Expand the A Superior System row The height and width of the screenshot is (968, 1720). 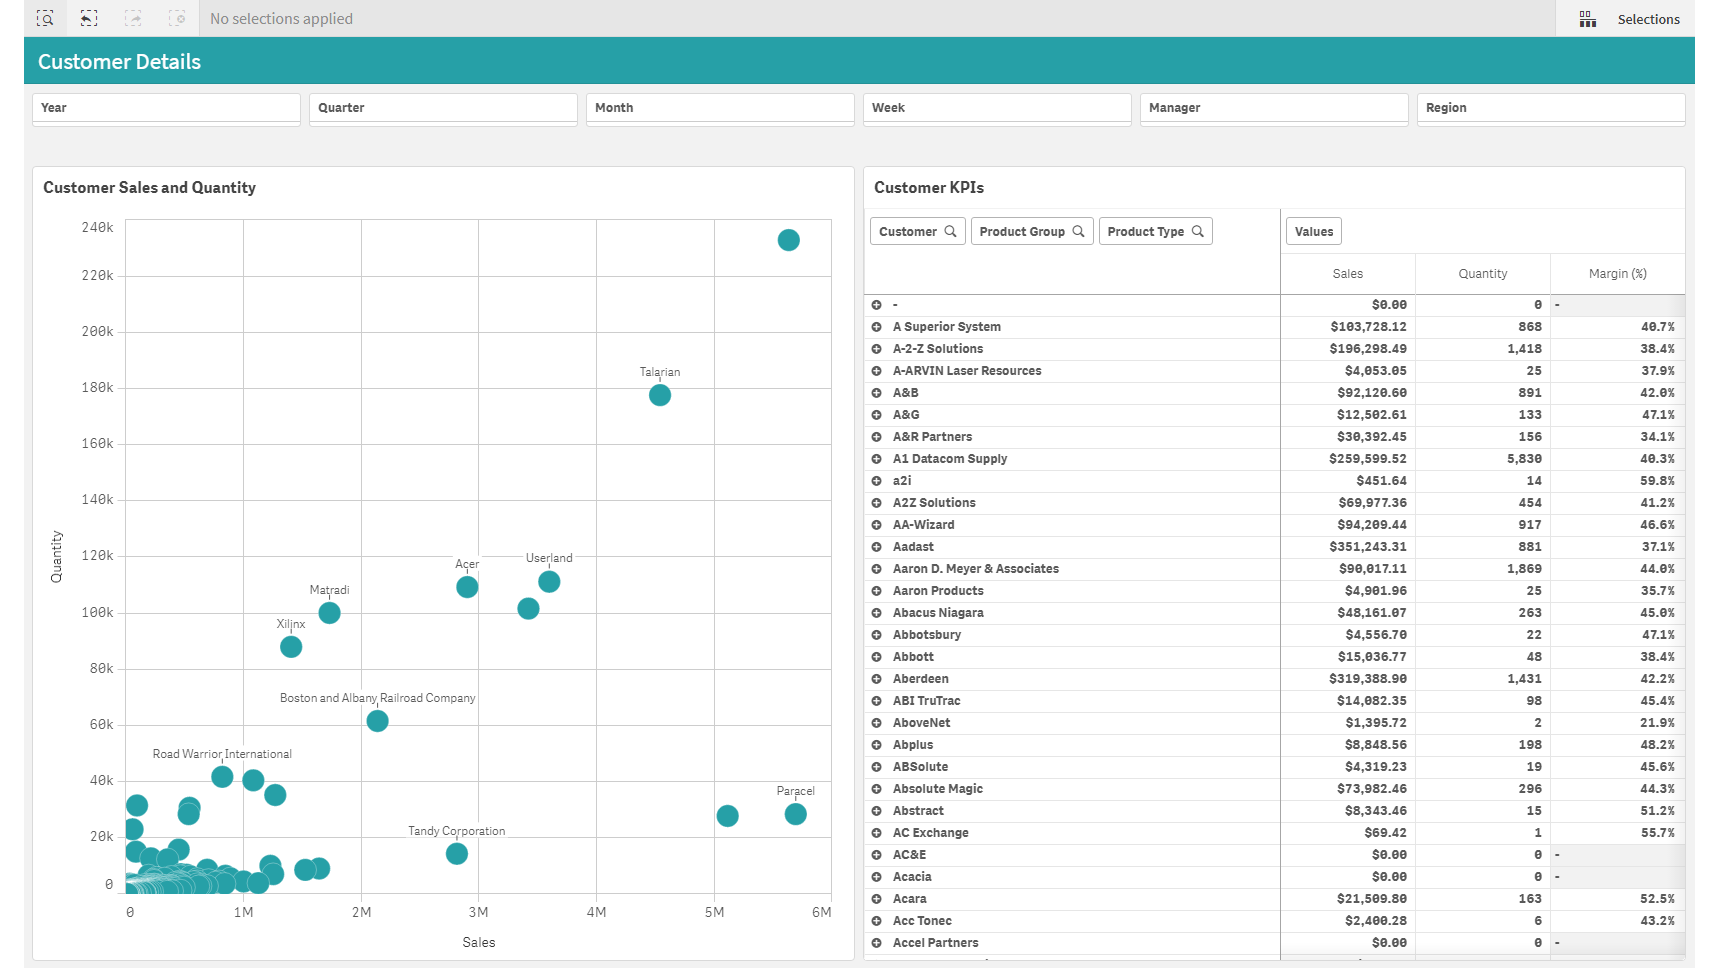click(x=877, y=326)
